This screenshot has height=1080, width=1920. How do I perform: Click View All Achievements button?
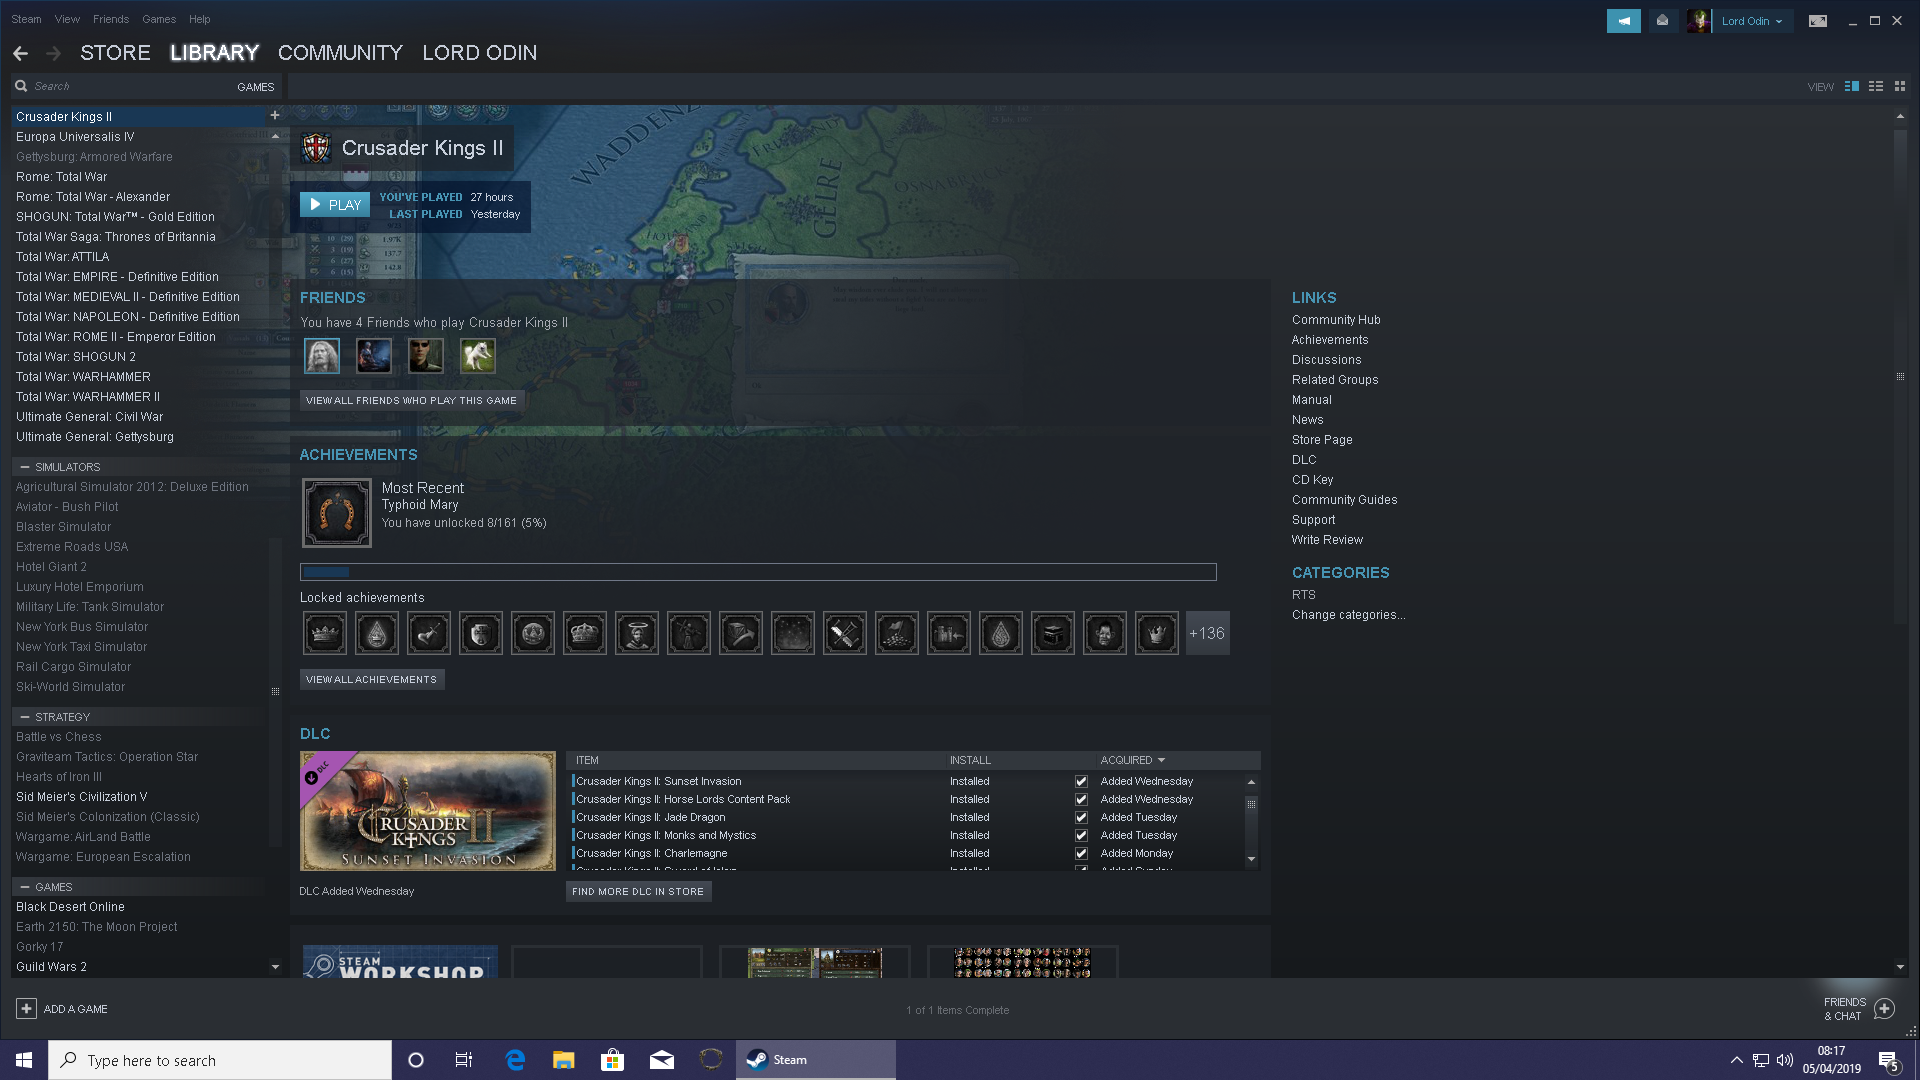pyautogui.click(x=372, y=680)
